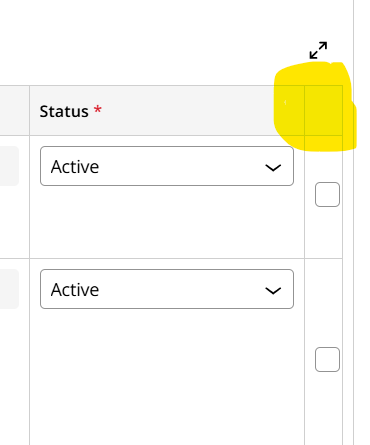This screenshot has width=370, height=445.
Task: Click the empty space below the second Active dropdown
Action: (167, 377)
